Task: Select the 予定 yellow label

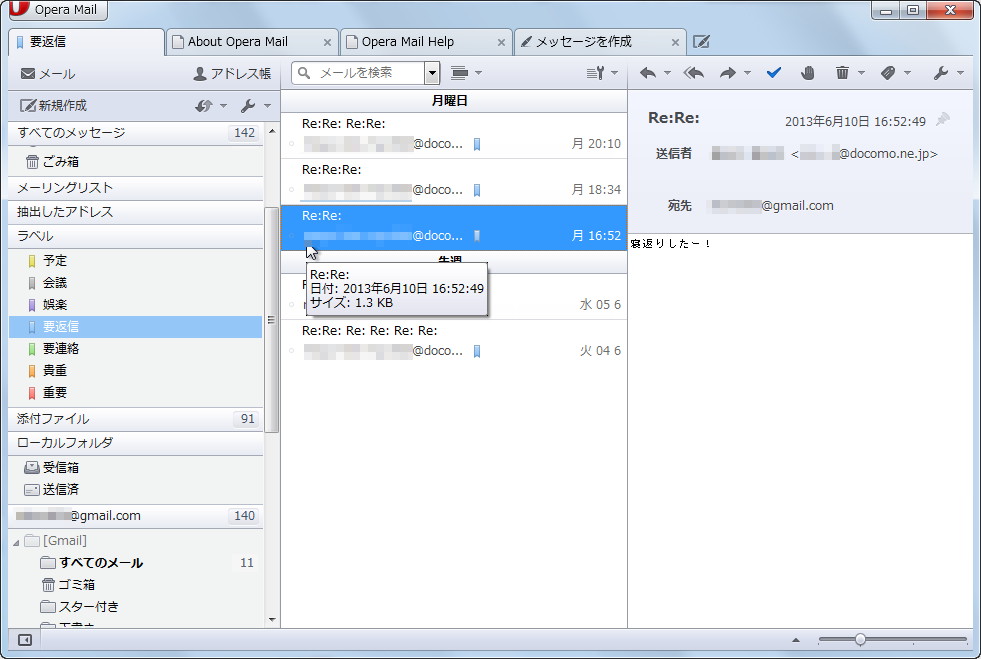Action: (136, 260)
